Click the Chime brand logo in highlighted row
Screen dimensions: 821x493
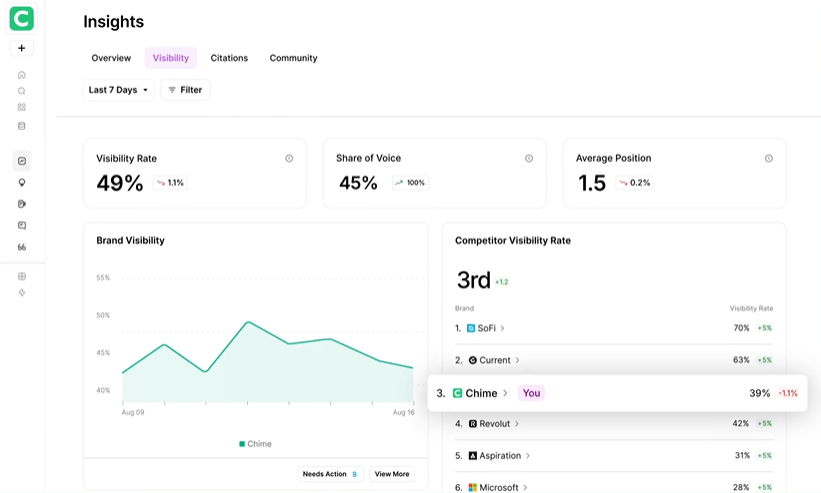(457, 393)
